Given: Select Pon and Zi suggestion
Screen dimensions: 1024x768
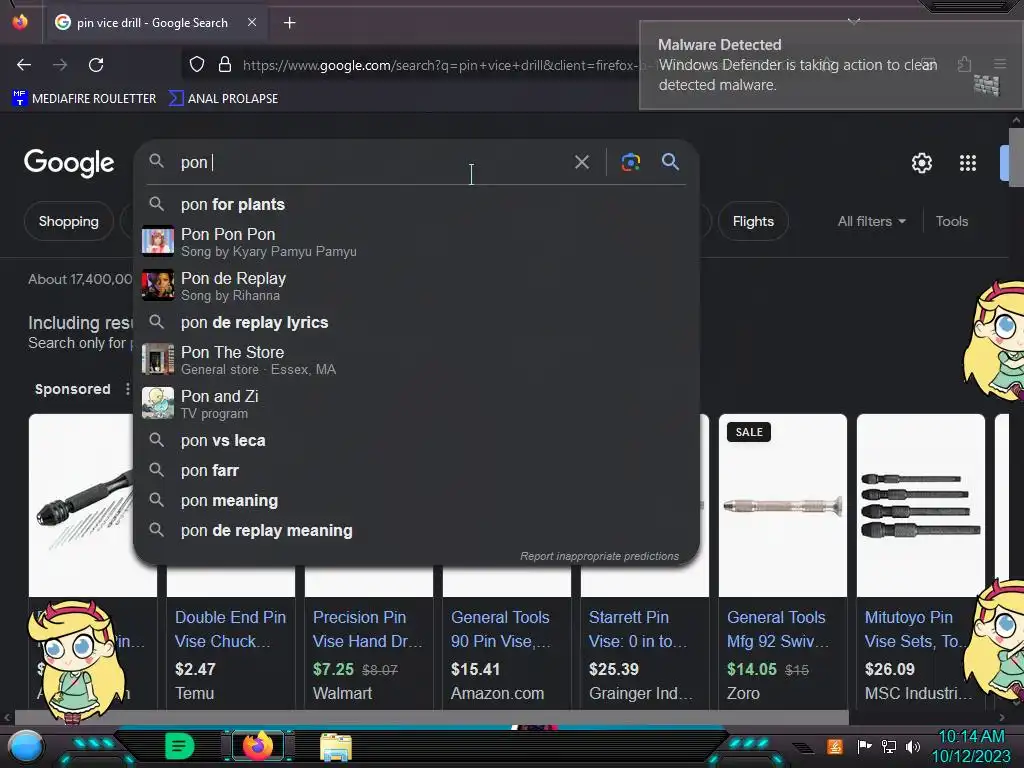Looking at the screenshot, I should [416, 404].
